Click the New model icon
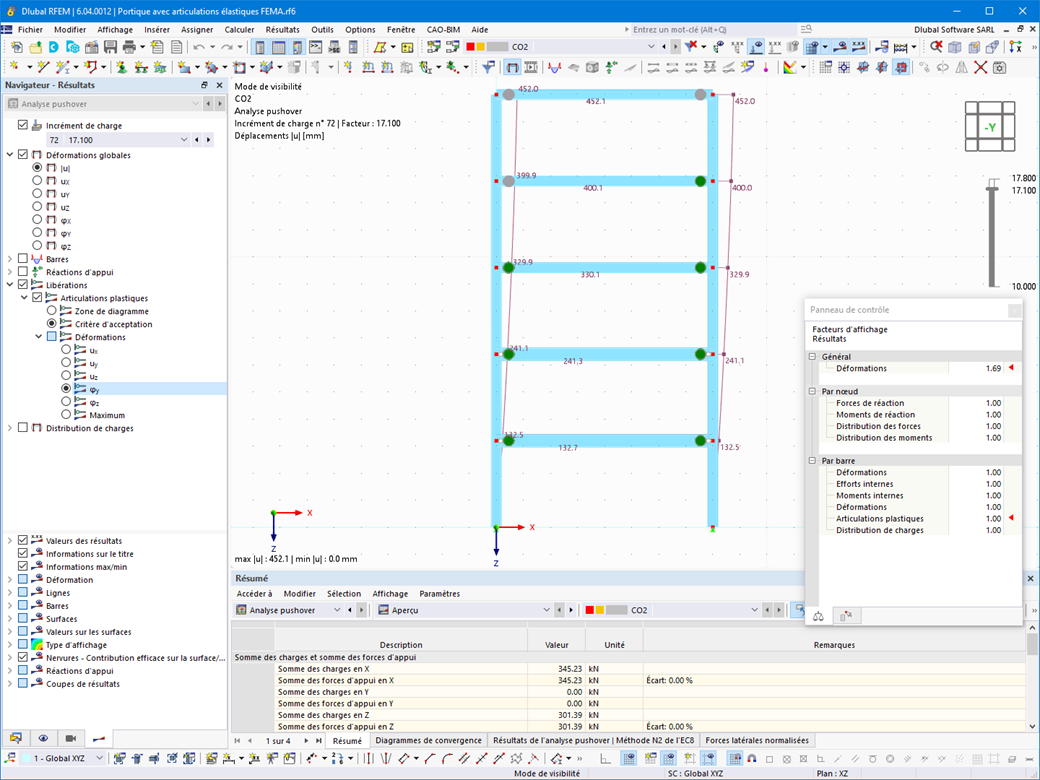Screen dimensions: 1040x780 click(17, 47)
